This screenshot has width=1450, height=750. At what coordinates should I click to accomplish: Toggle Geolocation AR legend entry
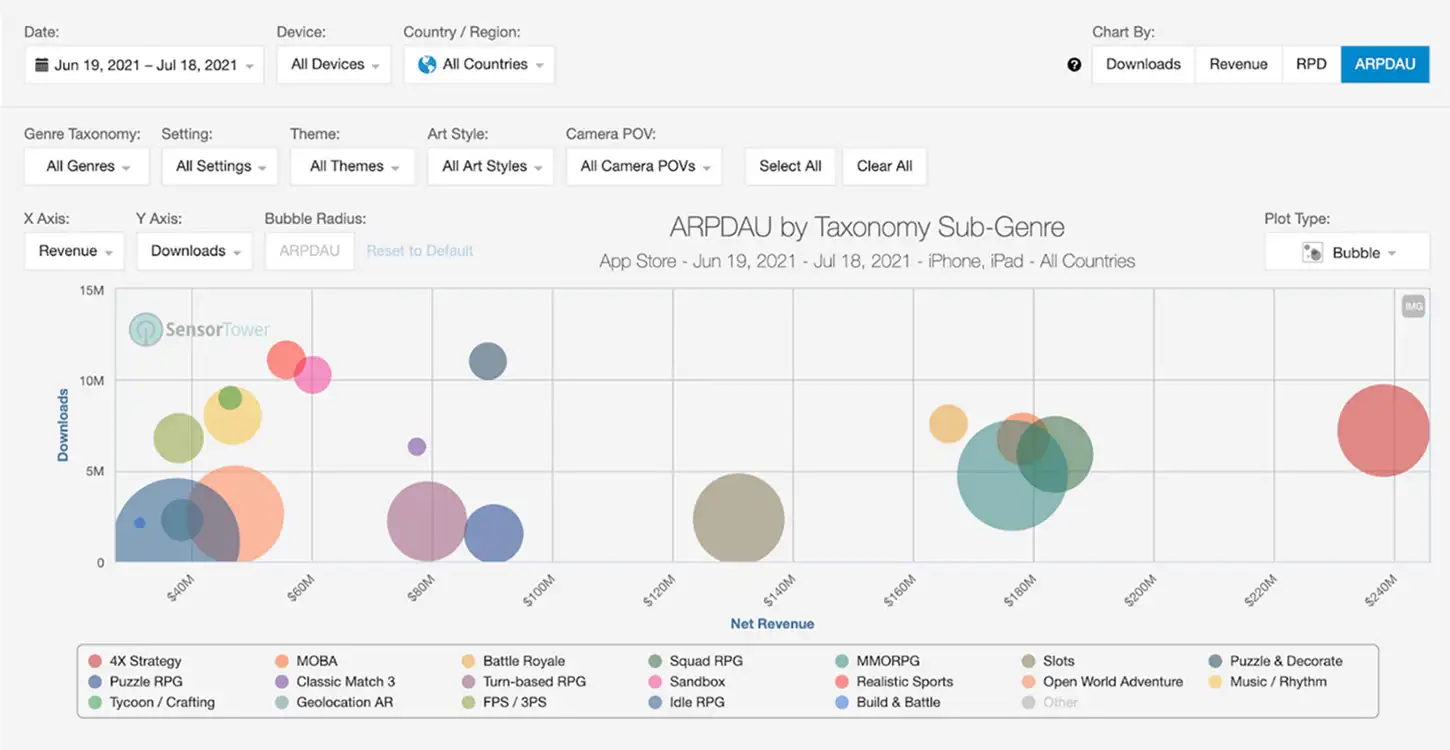pyautogui.click(x=334, y=702)
